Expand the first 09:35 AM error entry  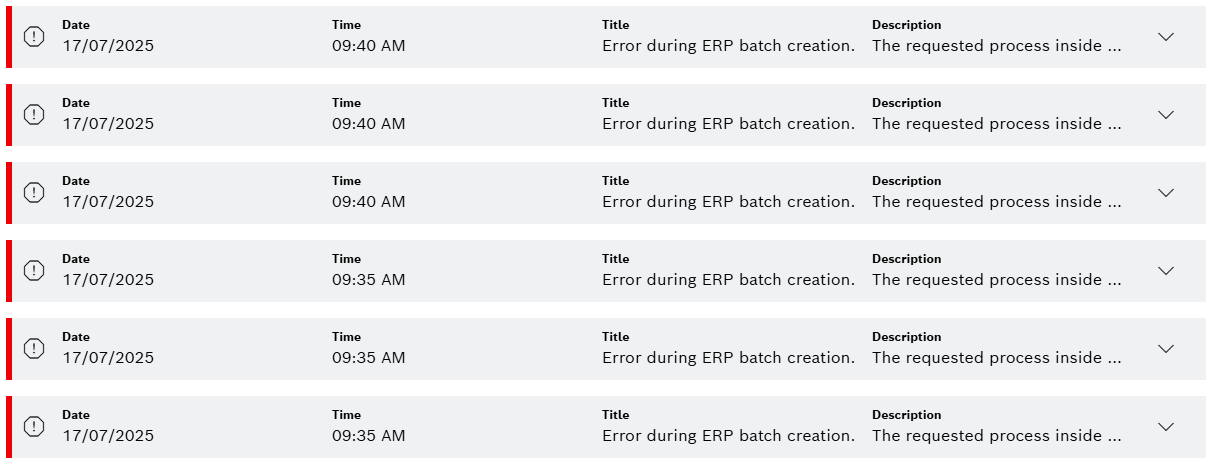point(1165,271)
